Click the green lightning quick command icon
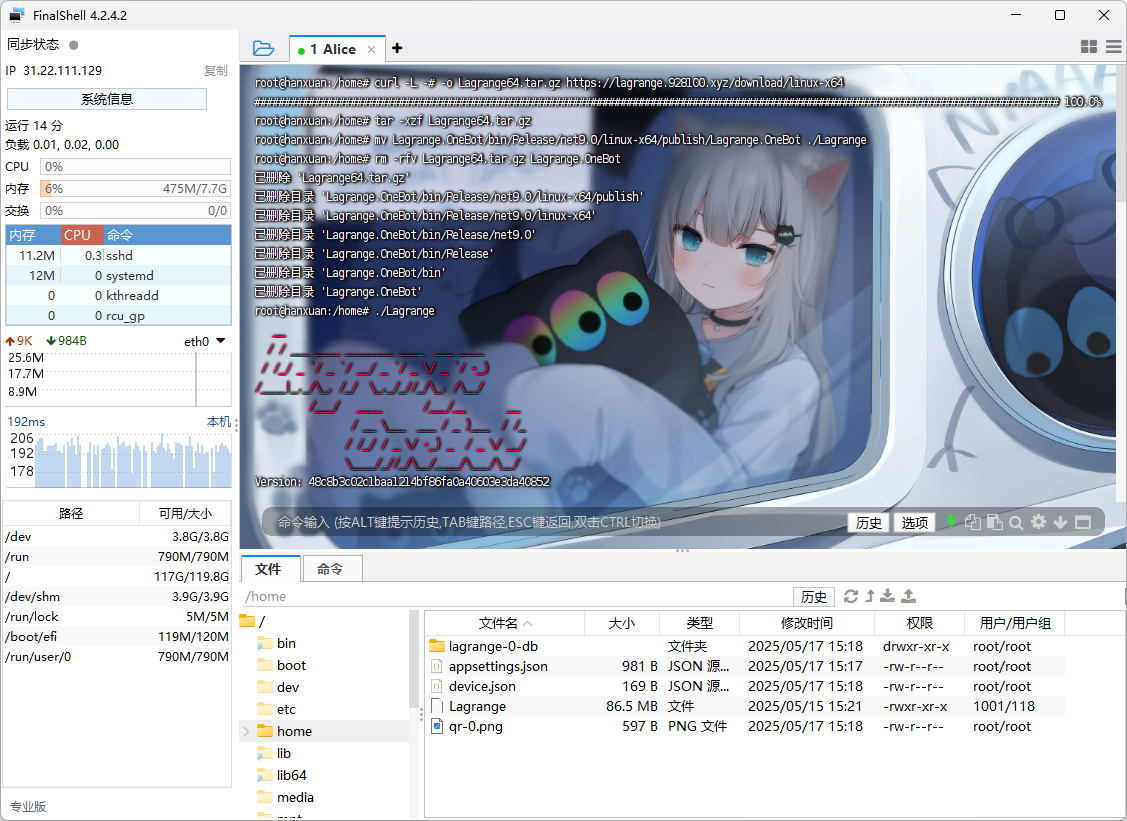 [950, 521]
